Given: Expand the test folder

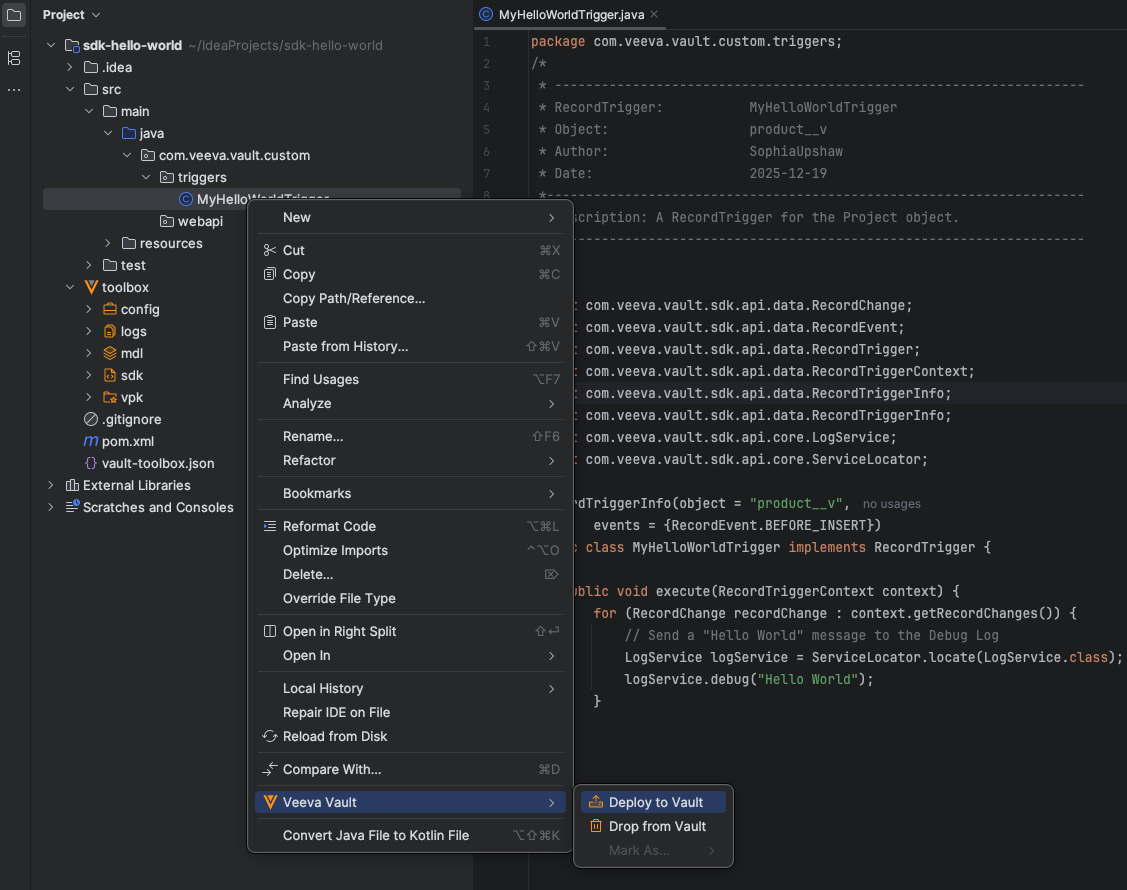Looking at the screenshot, I should (x=88, y=265).
